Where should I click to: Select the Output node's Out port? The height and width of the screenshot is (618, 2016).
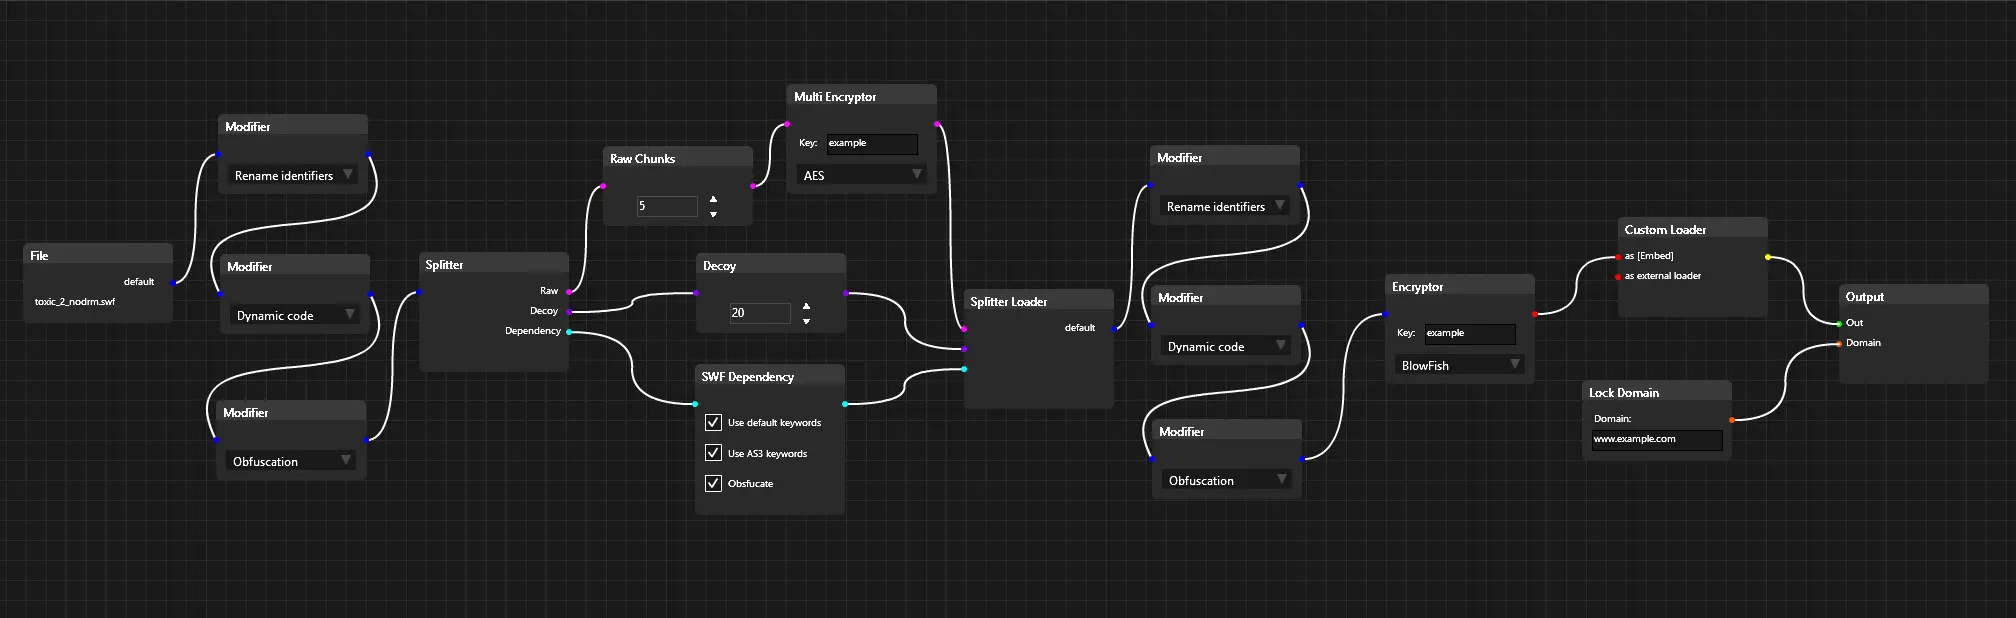coord(1839,324)
